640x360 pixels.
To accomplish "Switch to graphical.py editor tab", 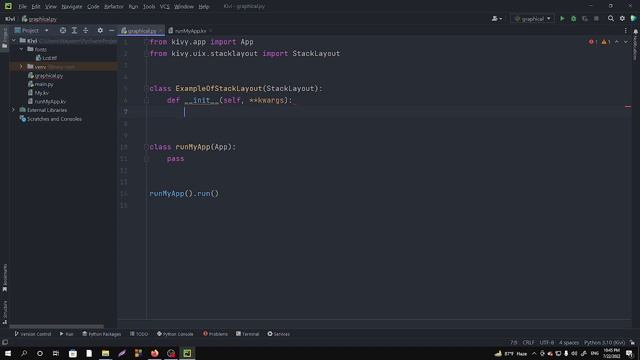I will [141, 31].
